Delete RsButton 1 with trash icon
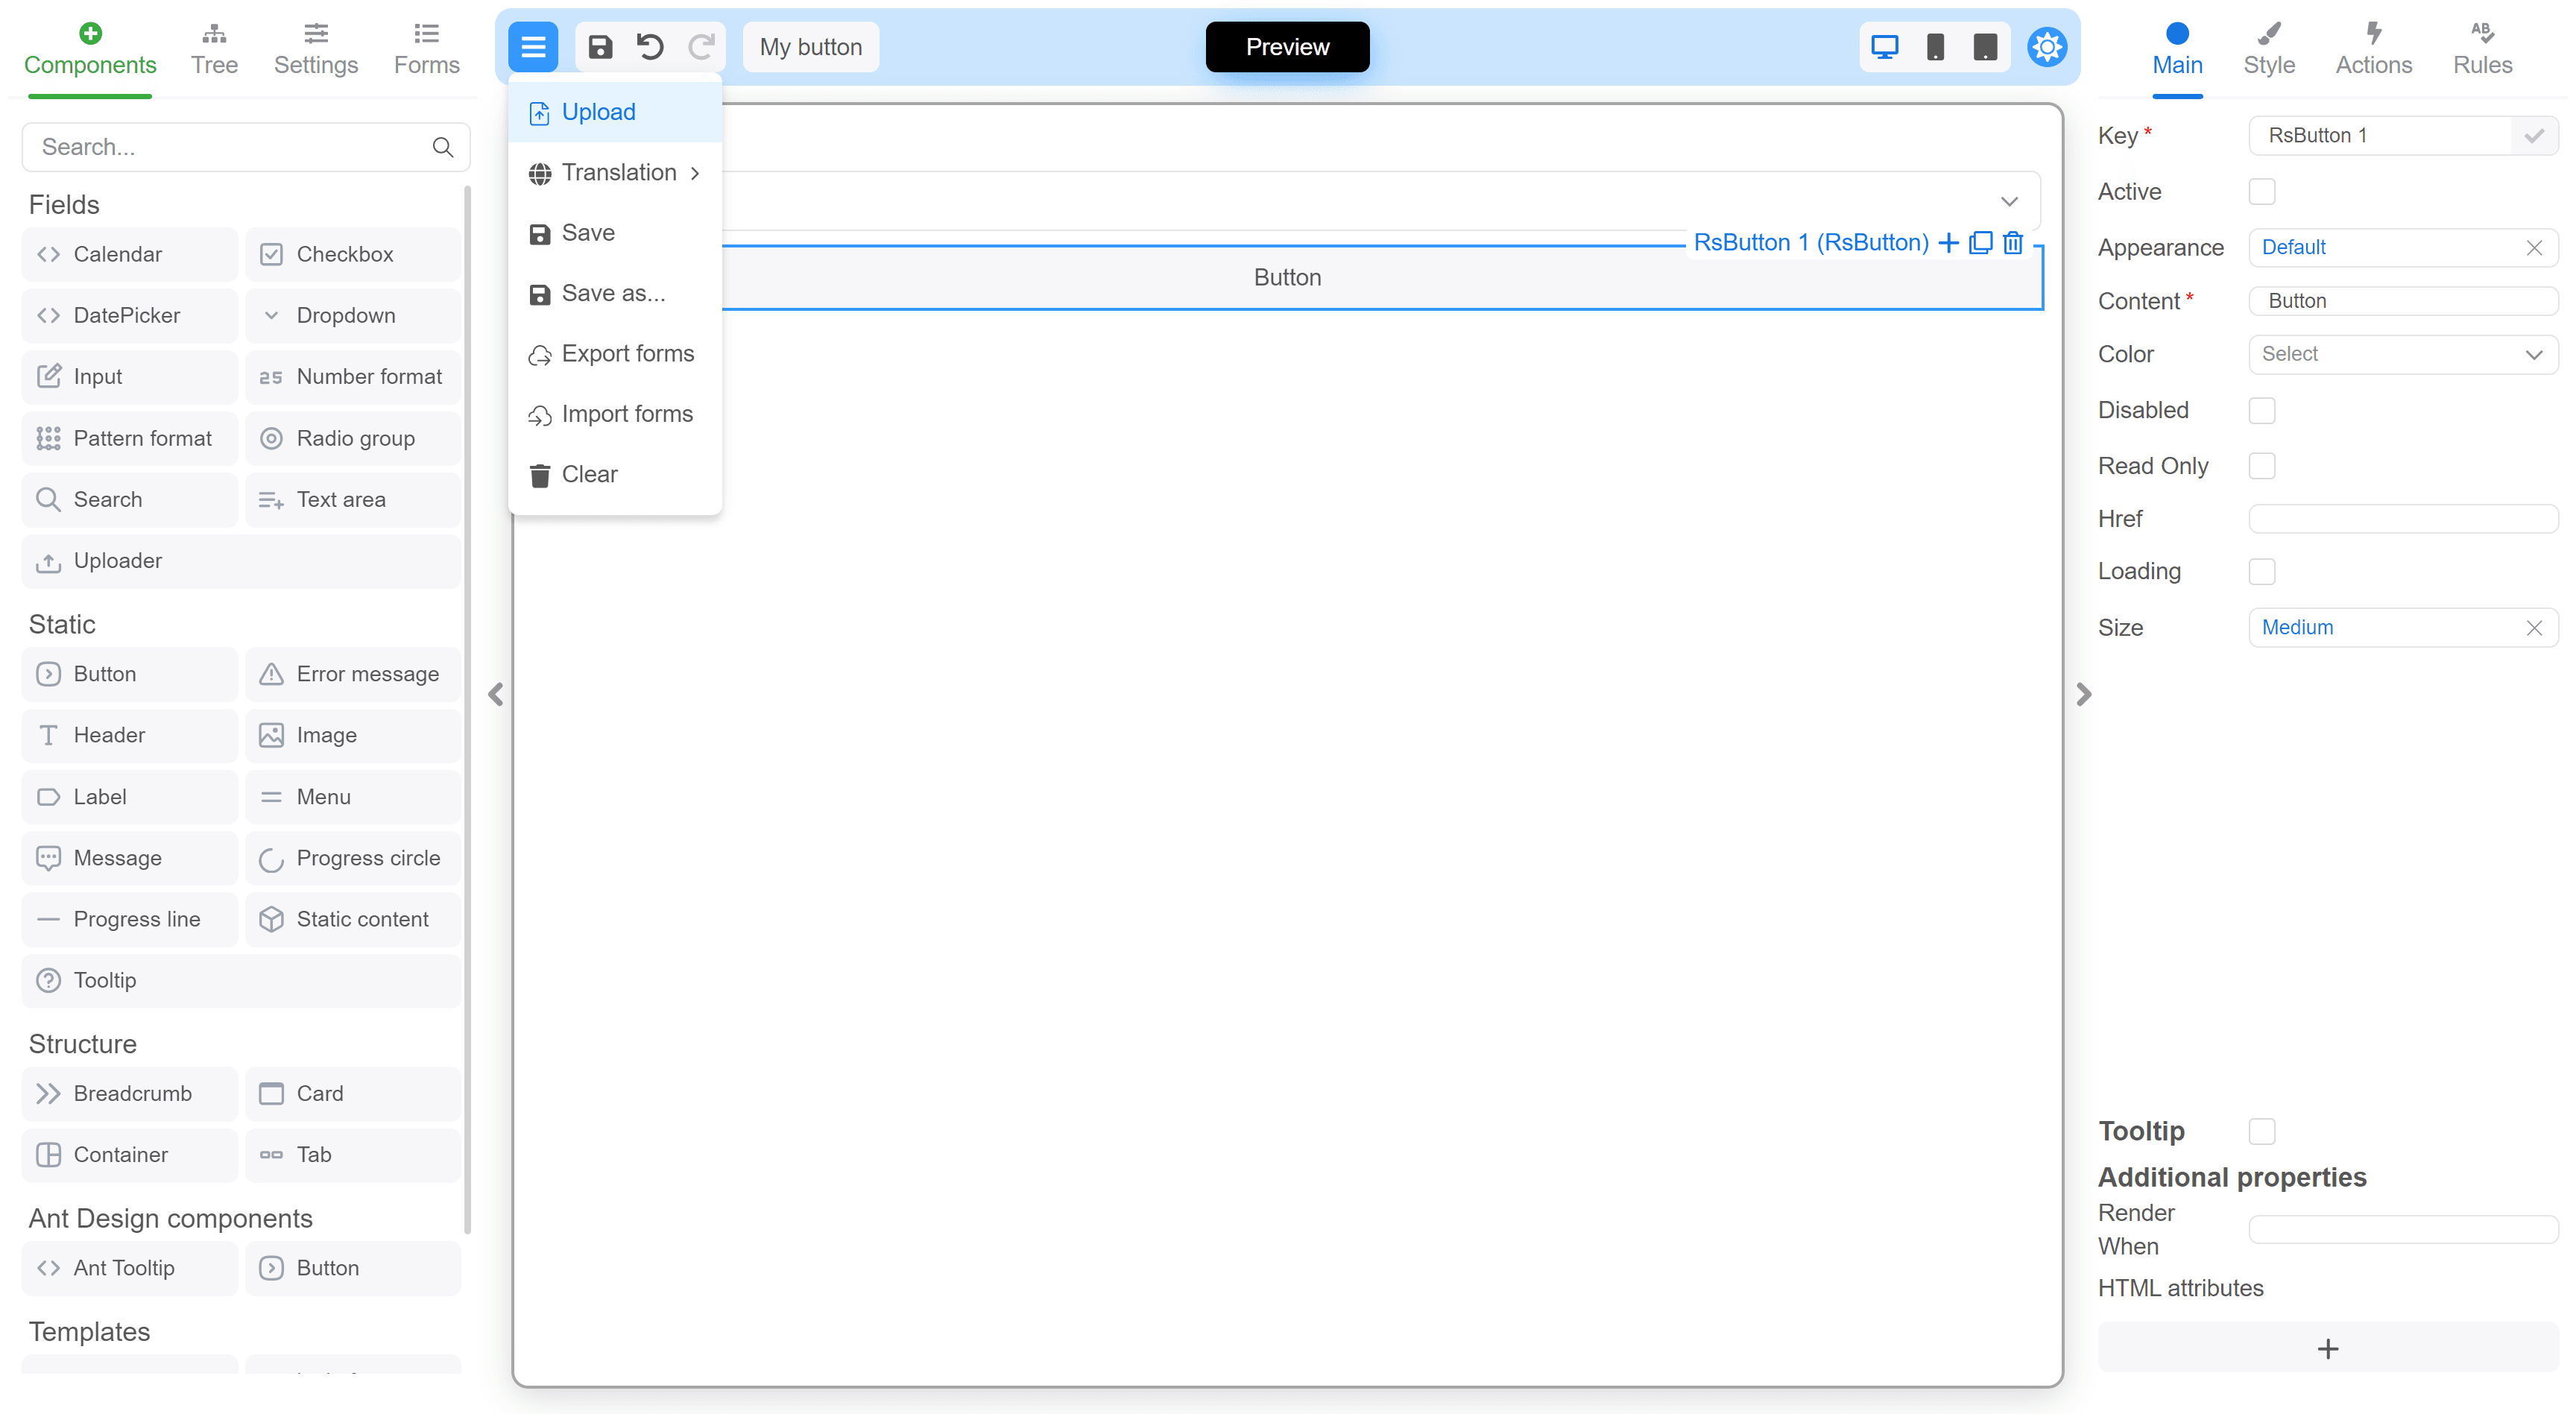The height and width of the screenshot is (1414, 2576). 2013,243
